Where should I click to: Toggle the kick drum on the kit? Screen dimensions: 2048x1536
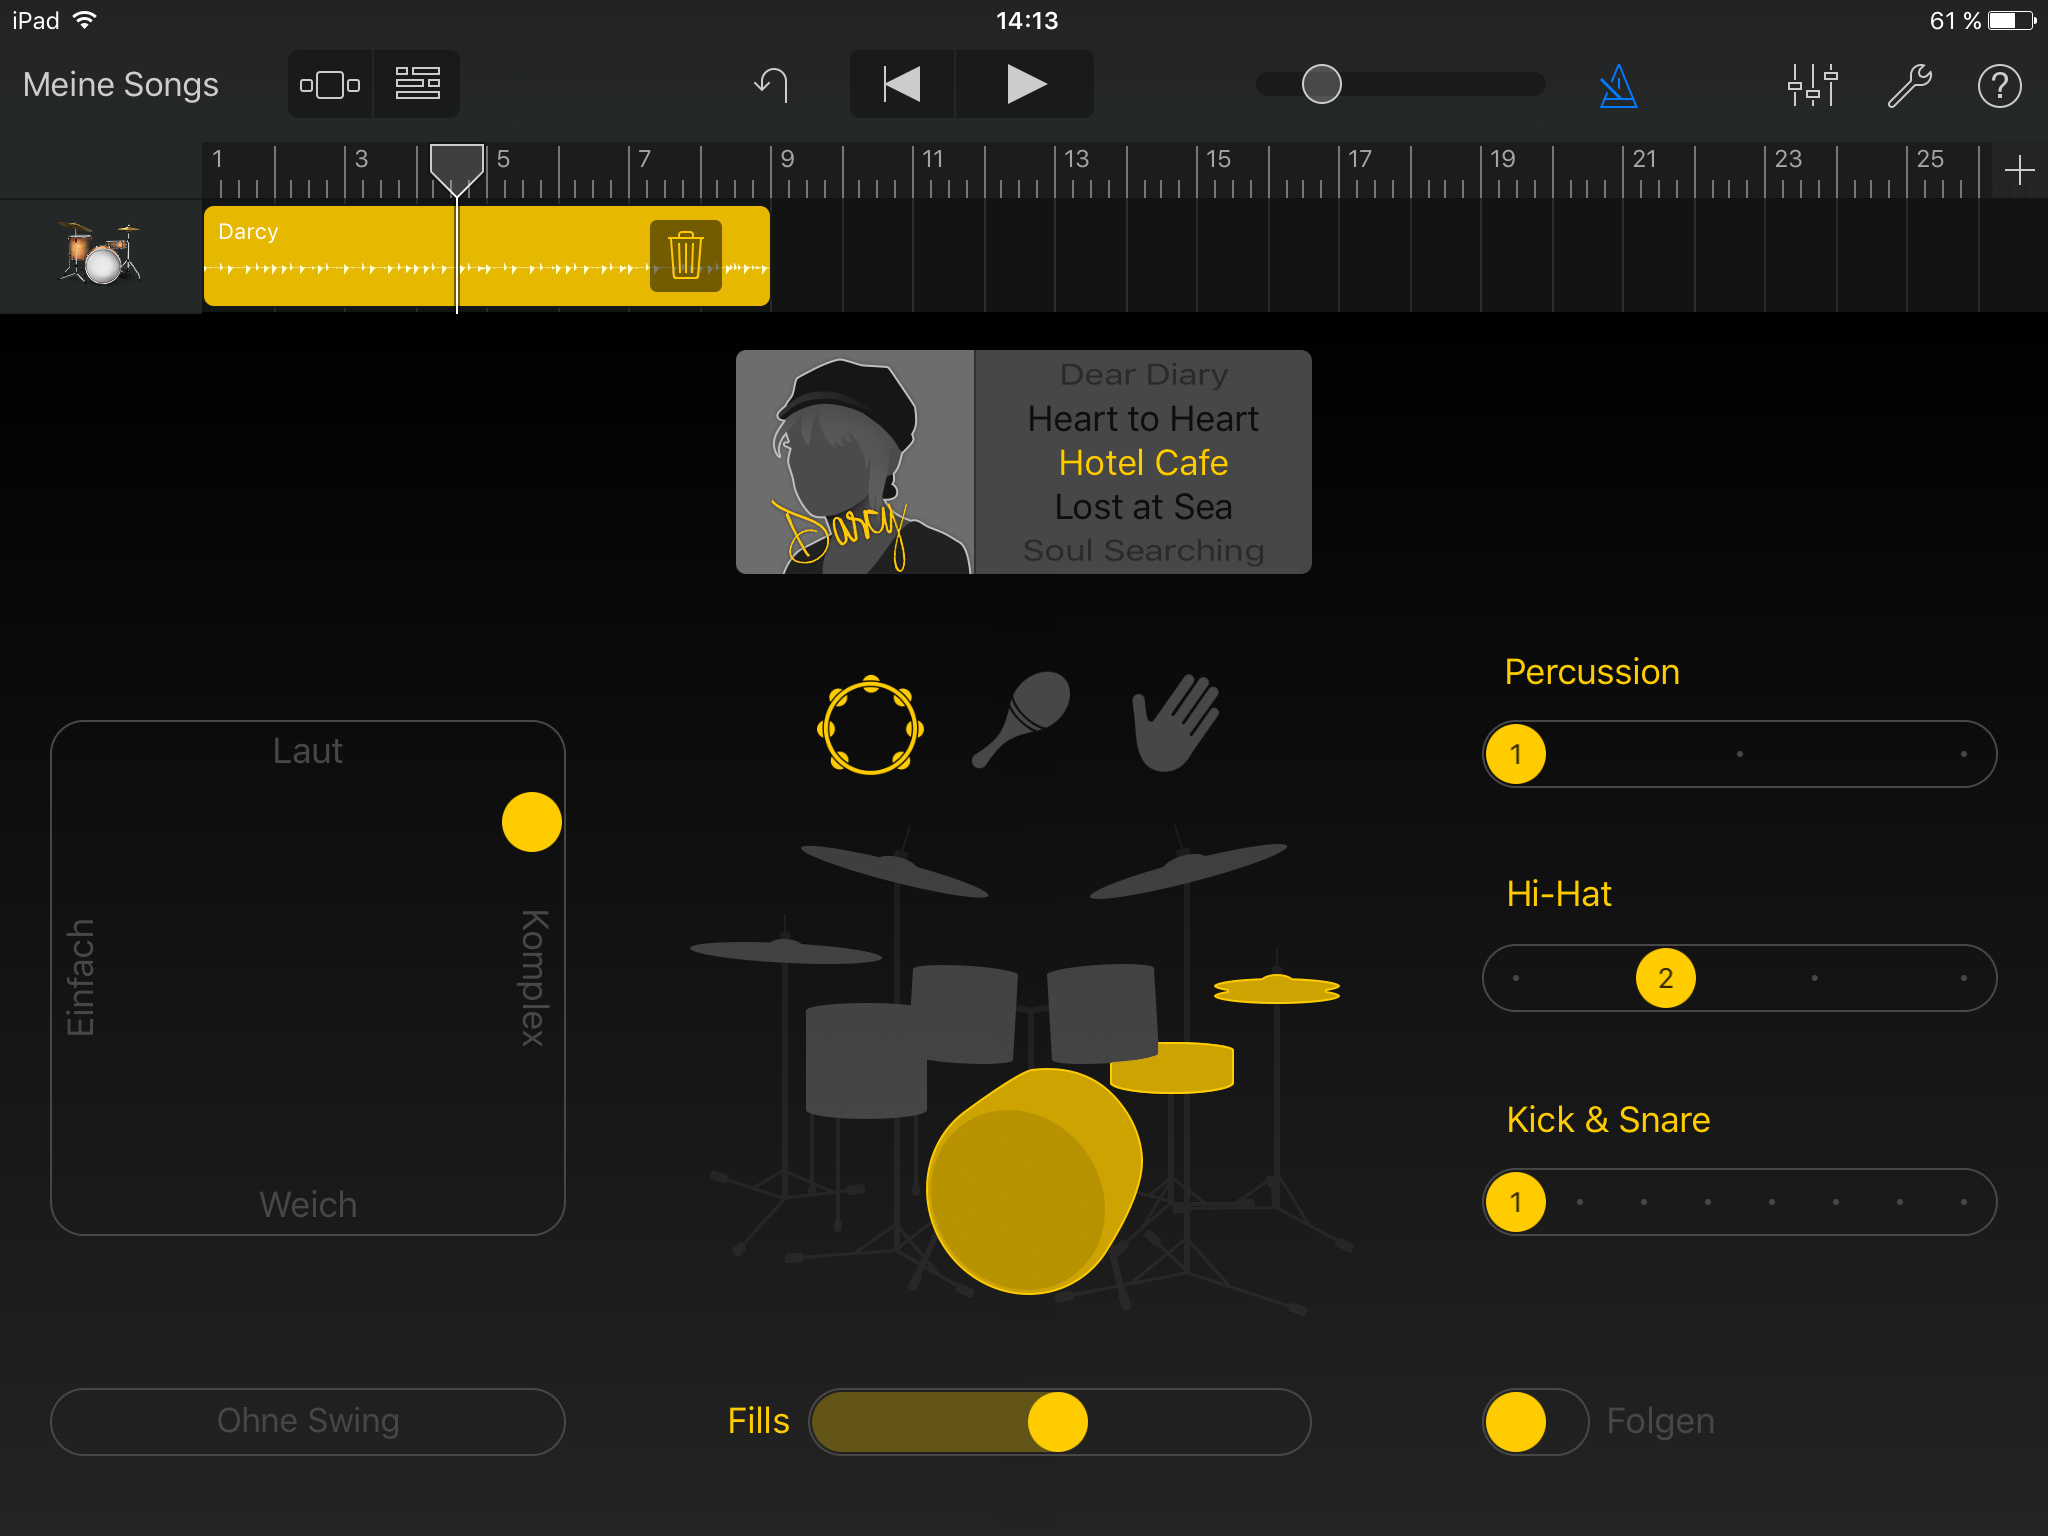[x=1030, y=1185]
